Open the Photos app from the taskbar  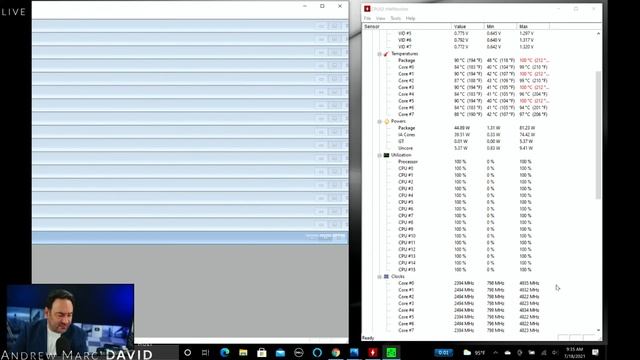[354, 352]
